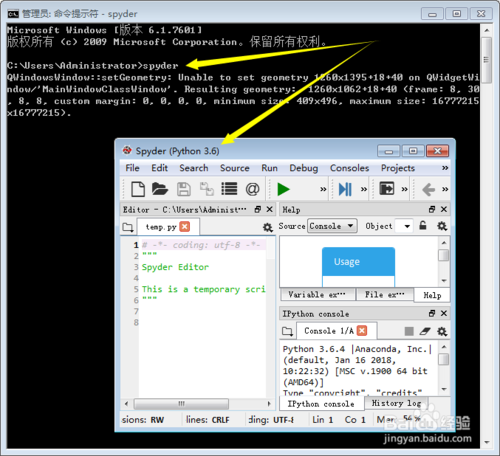Clear console with the eraser icon
The height and width of the screenshot is (456, 500).
tap(425, 331)
